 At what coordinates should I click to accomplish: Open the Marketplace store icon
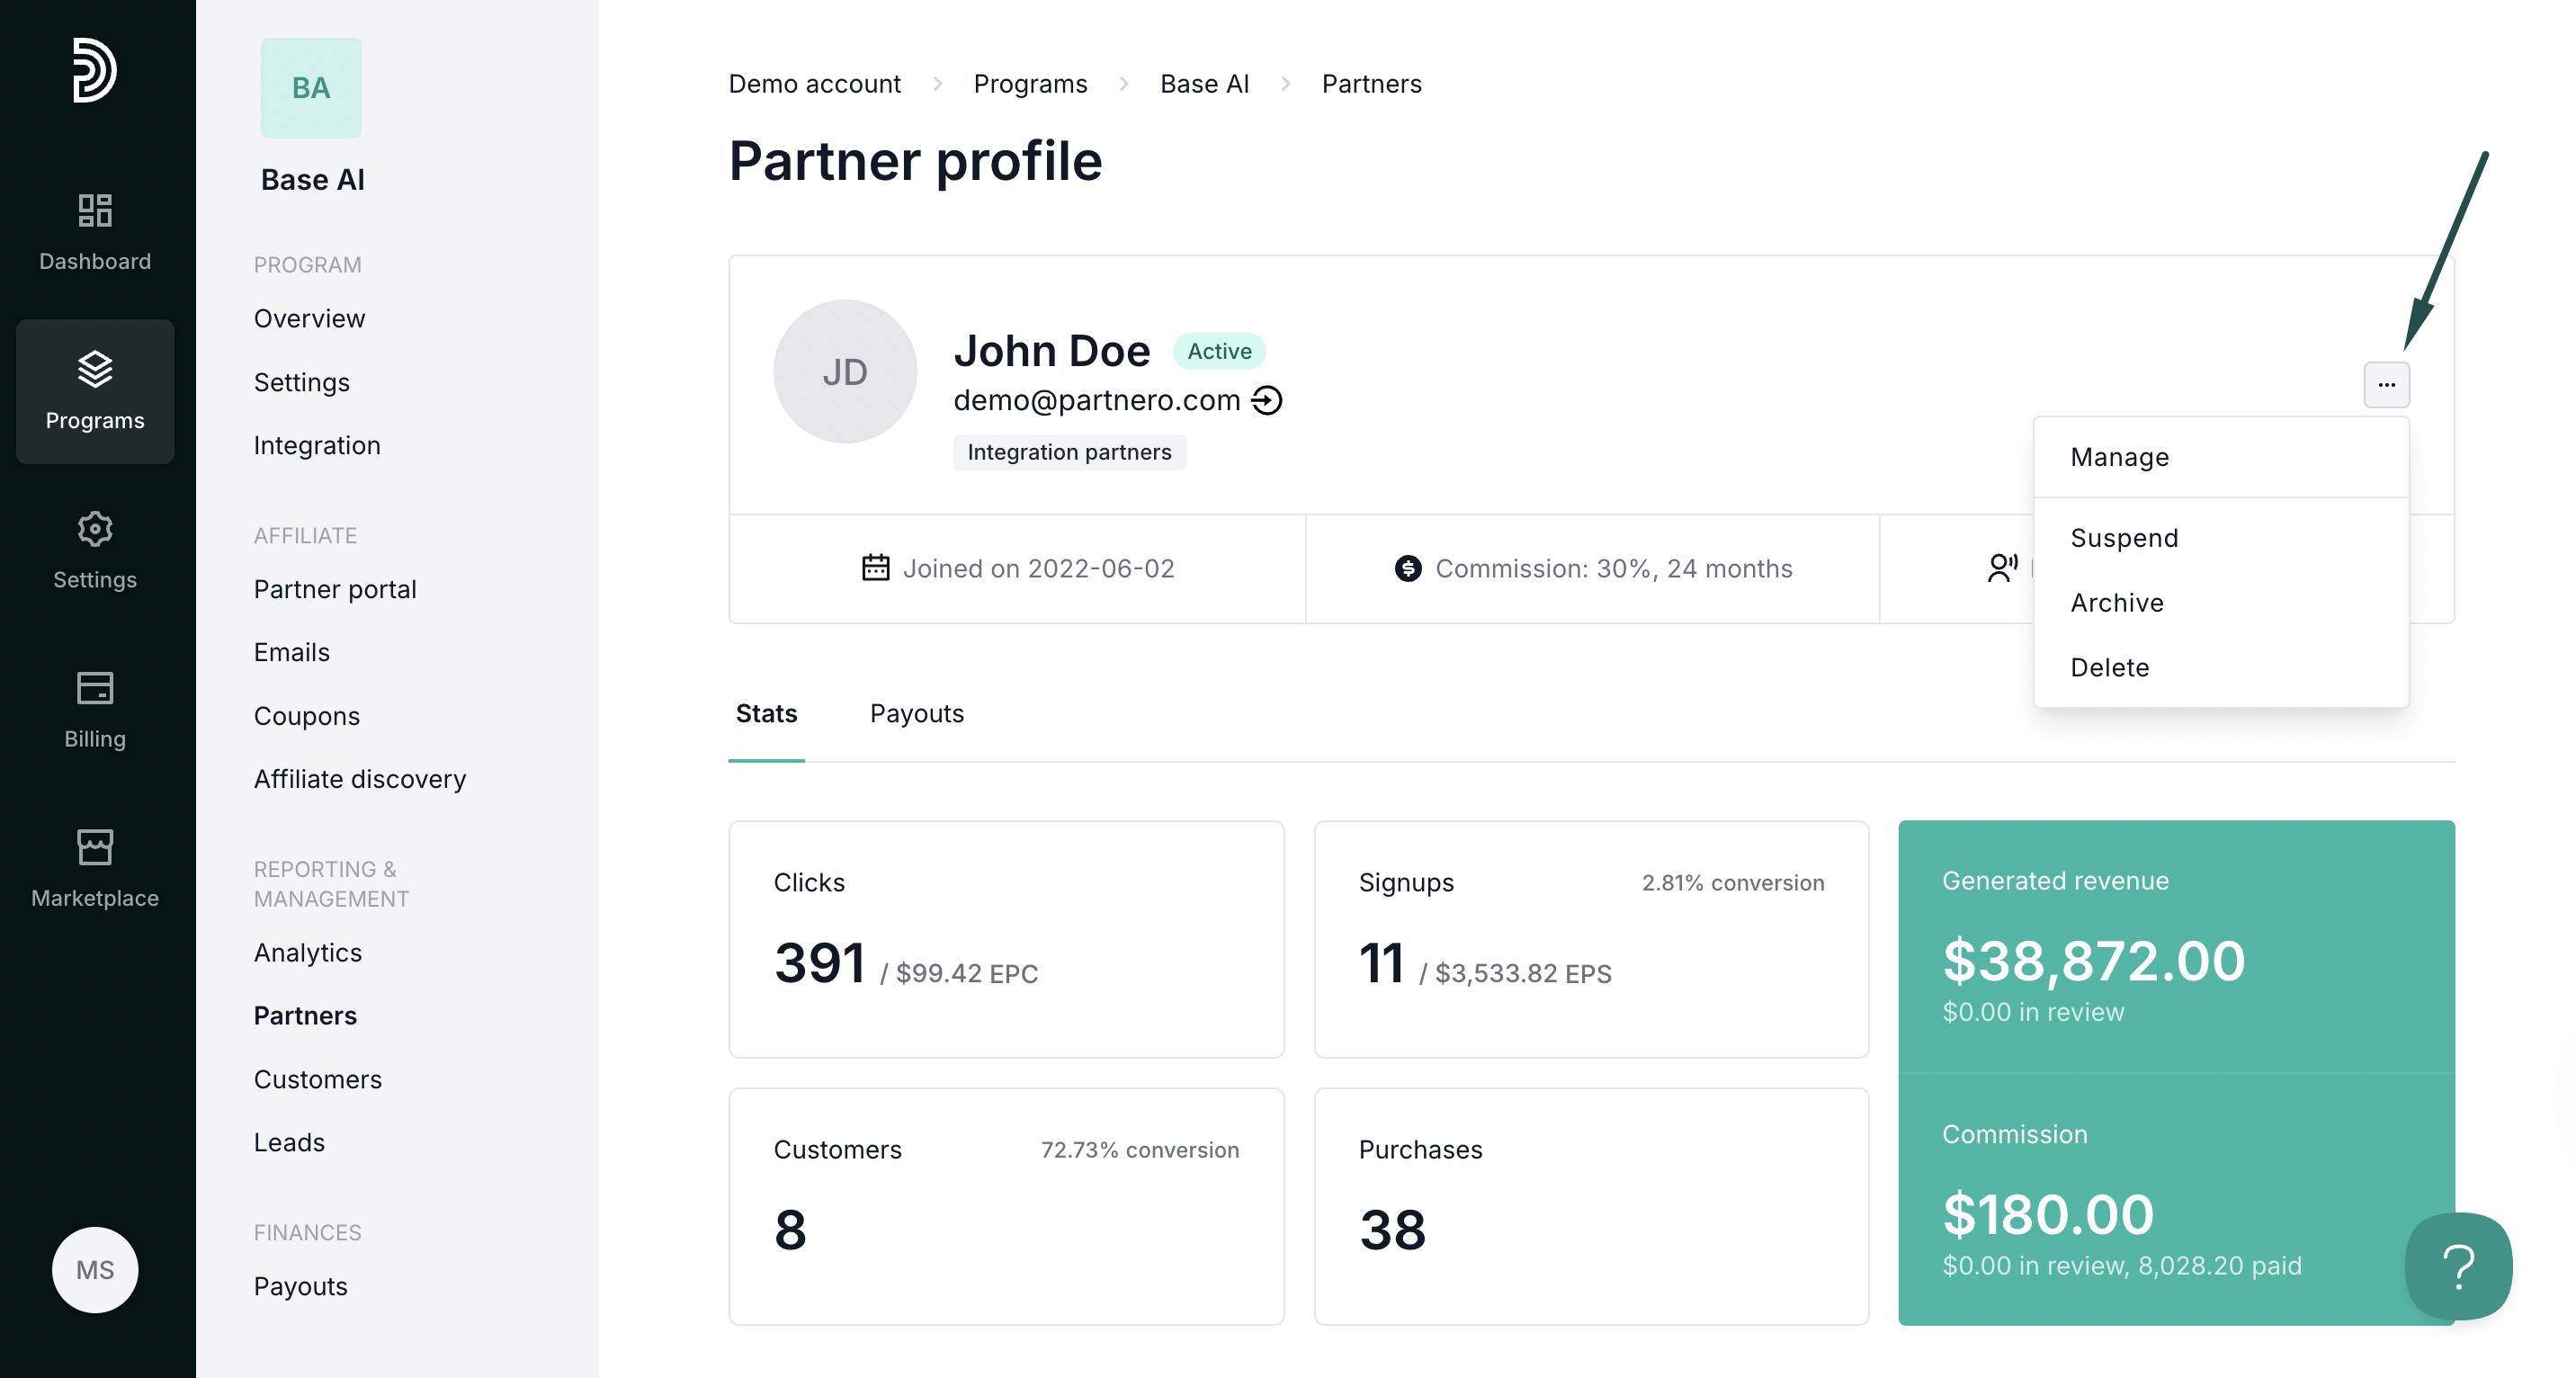point(95,847)
